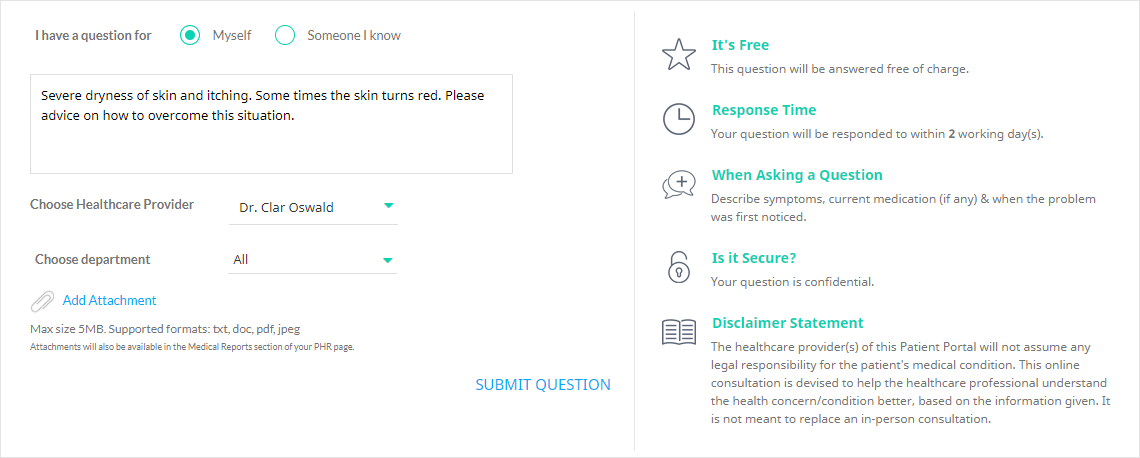Click the Response Time heading

tap(764, 110)
